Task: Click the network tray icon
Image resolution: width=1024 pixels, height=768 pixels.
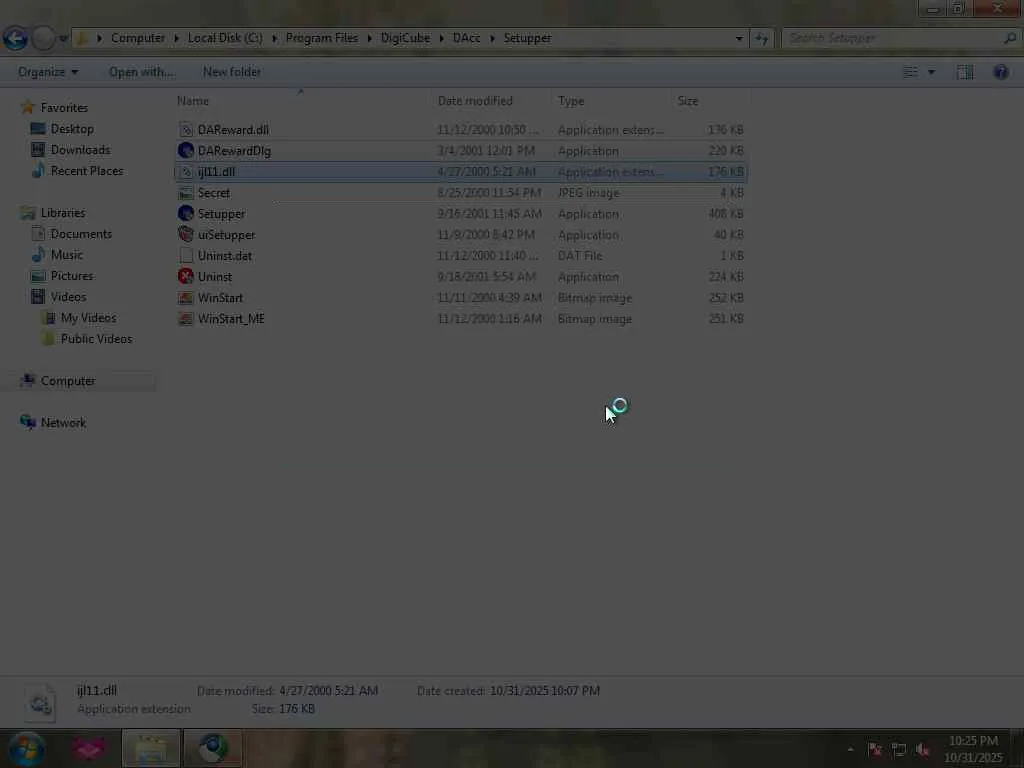Action: point(899,749)
